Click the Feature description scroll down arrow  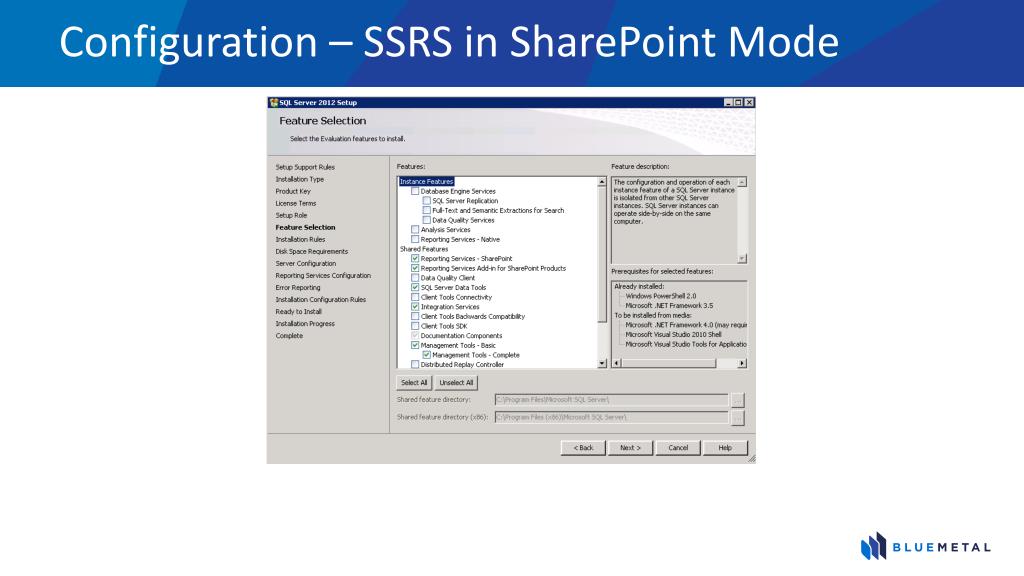click(x=742, y=258)
